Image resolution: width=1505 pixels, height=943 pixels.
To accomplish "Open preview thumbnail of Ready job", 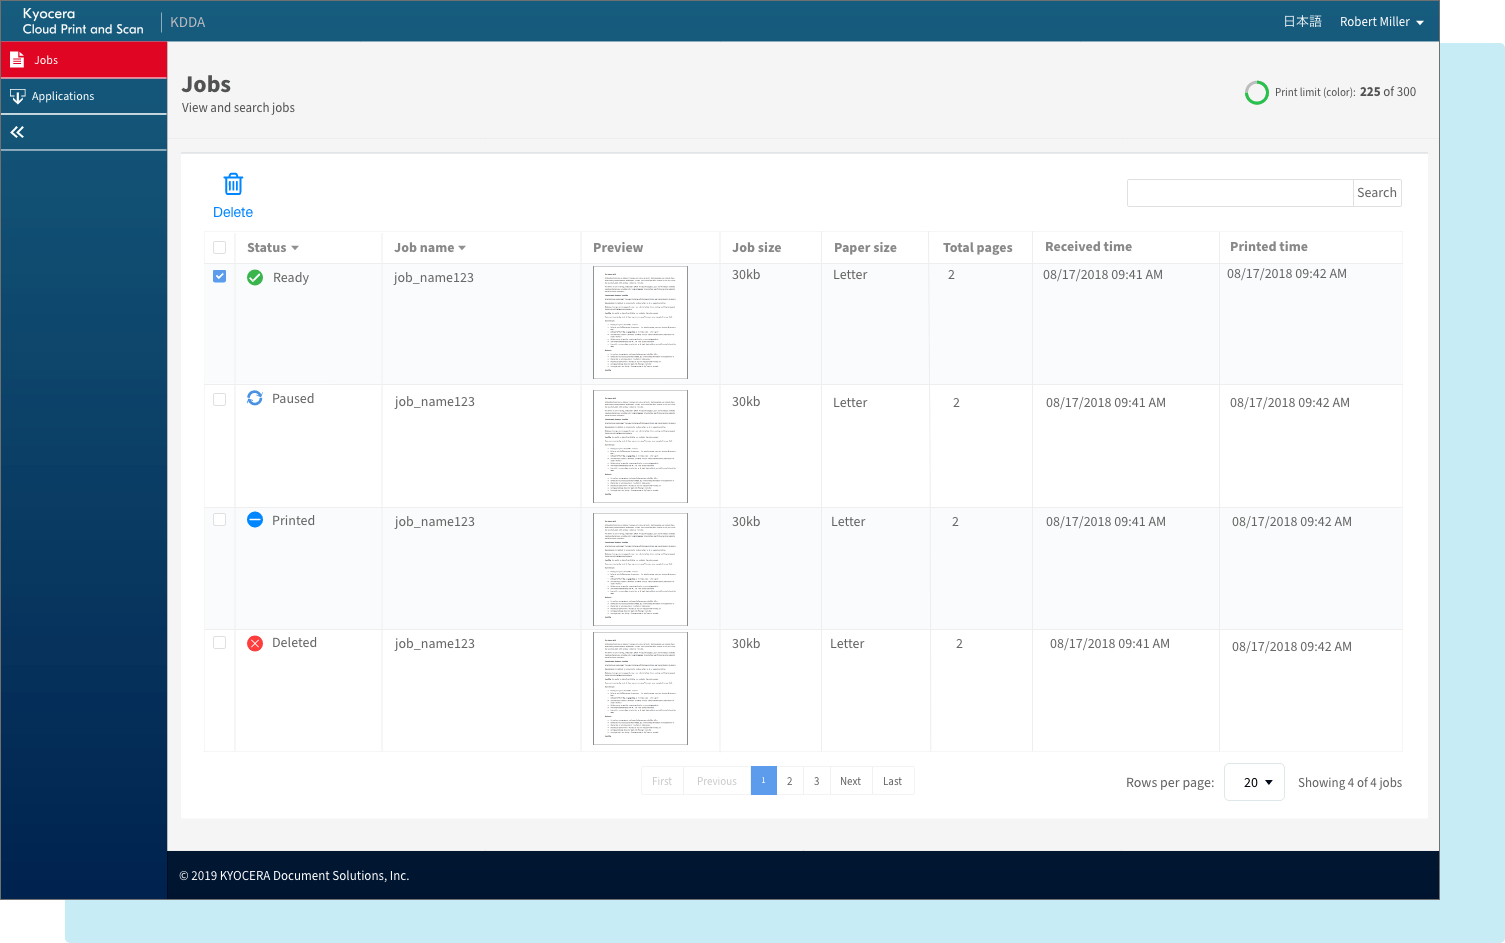I will 640,322.
